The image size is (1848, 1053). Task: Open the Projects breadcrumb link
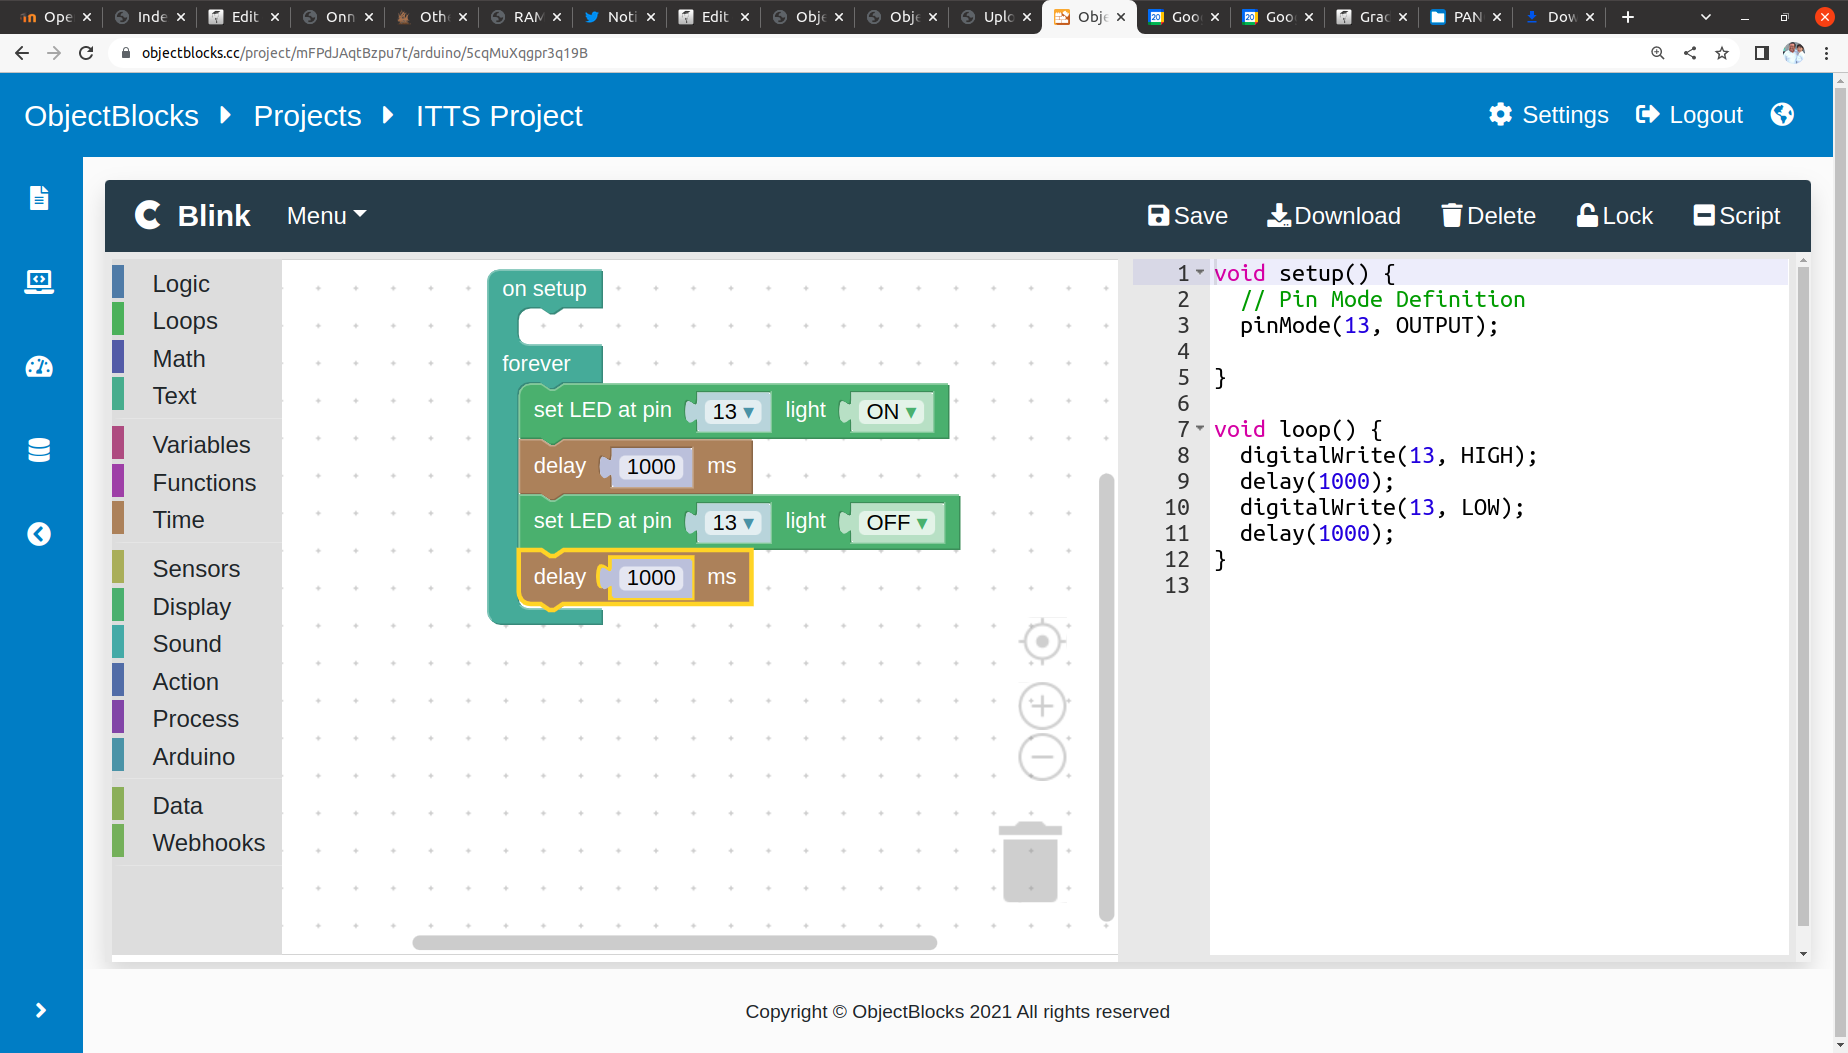pos(307,116)
